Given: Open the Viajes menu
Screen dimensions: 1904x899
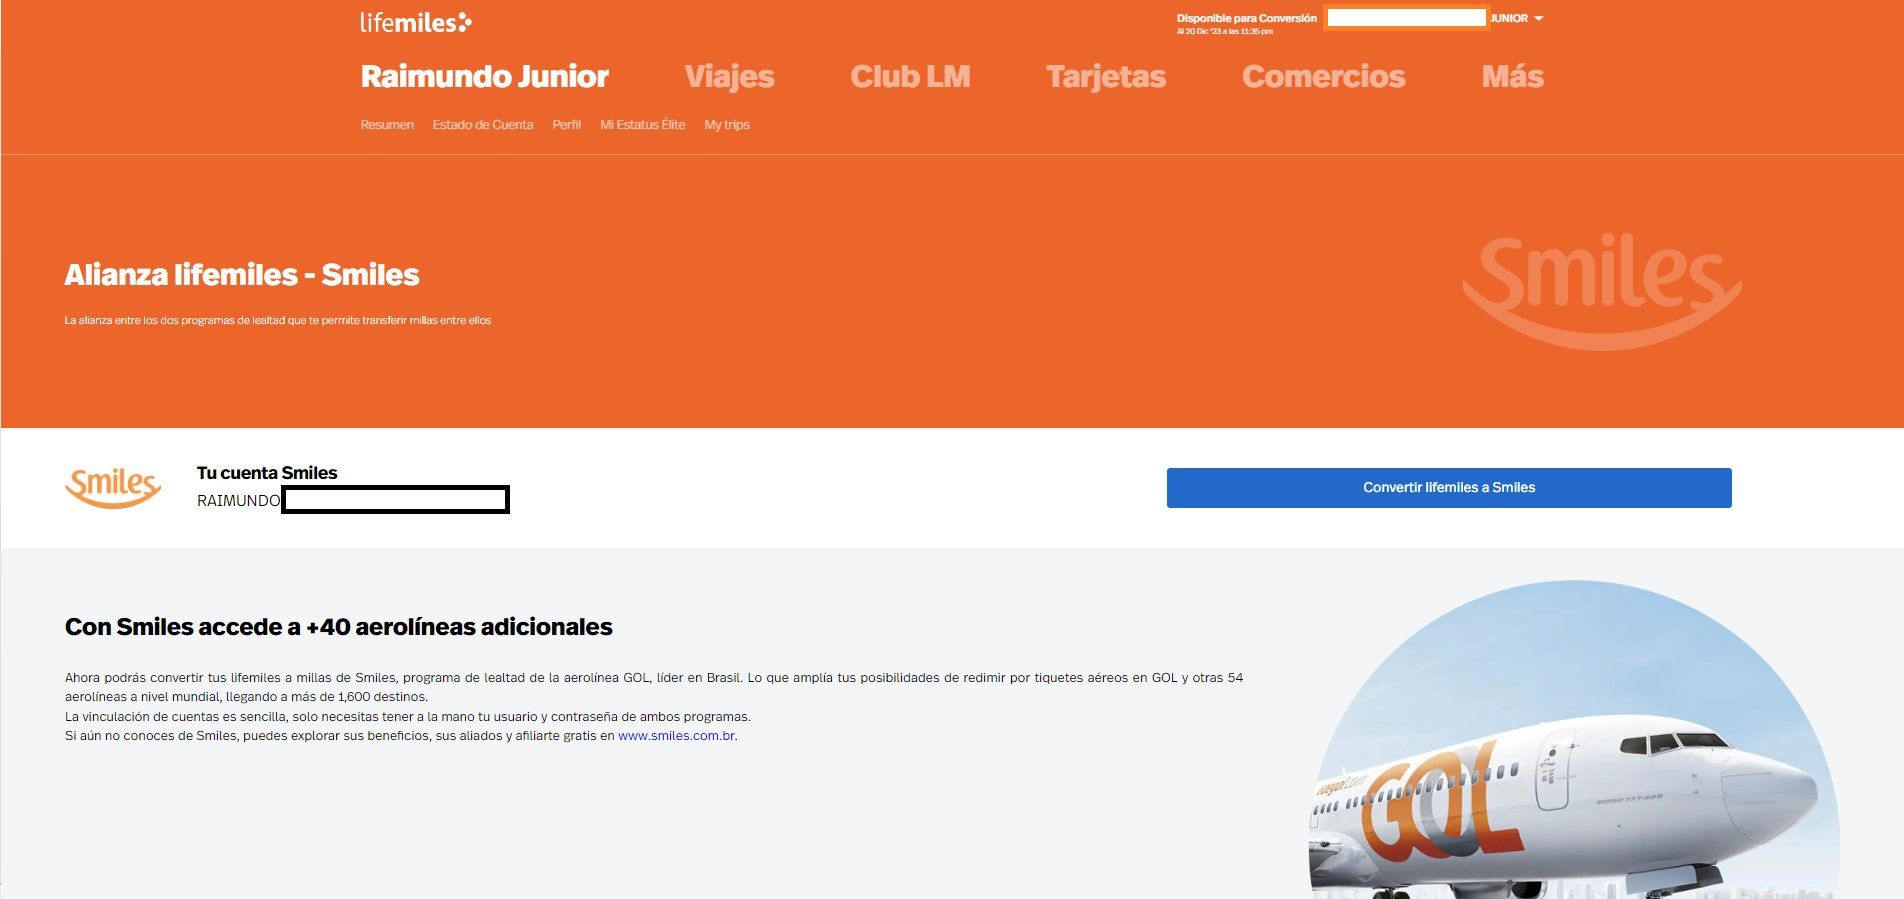Looking at the screenshot, I should click(x=729, y=77).
